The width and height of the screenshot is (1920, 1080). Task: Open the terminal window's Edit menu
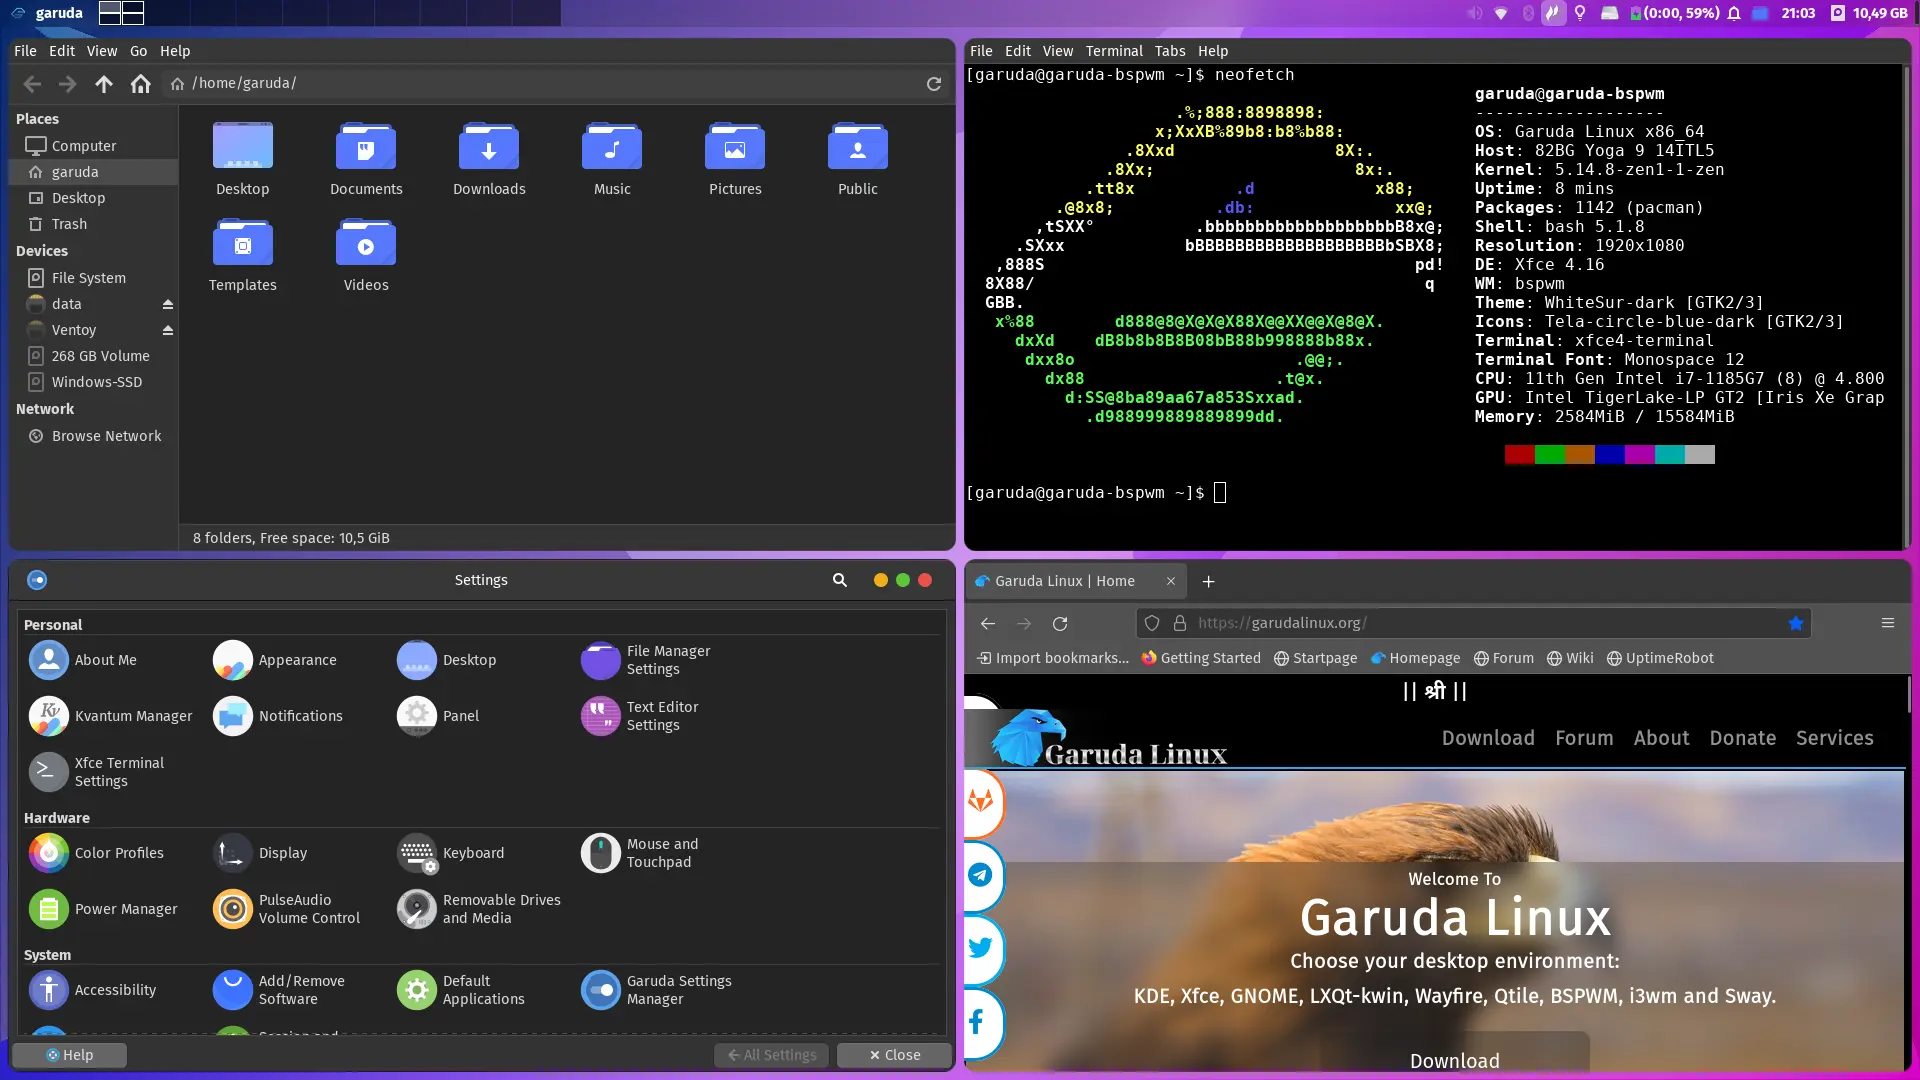click(1018, 51)
